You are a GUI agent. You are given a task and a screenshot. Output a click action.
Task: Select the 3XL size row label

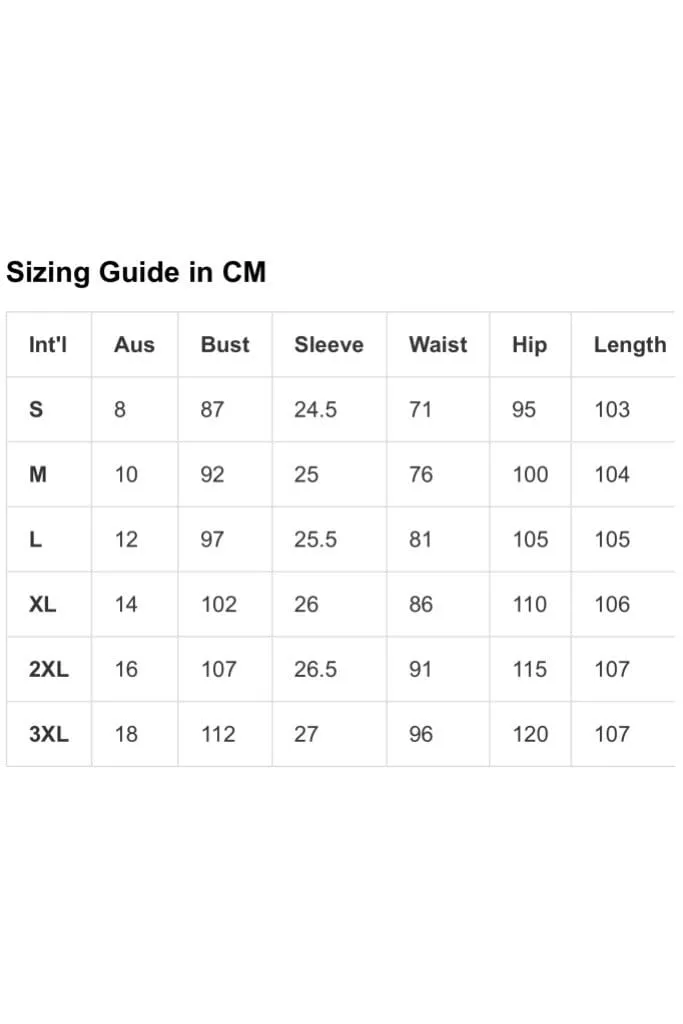click(x=49, y=734)
